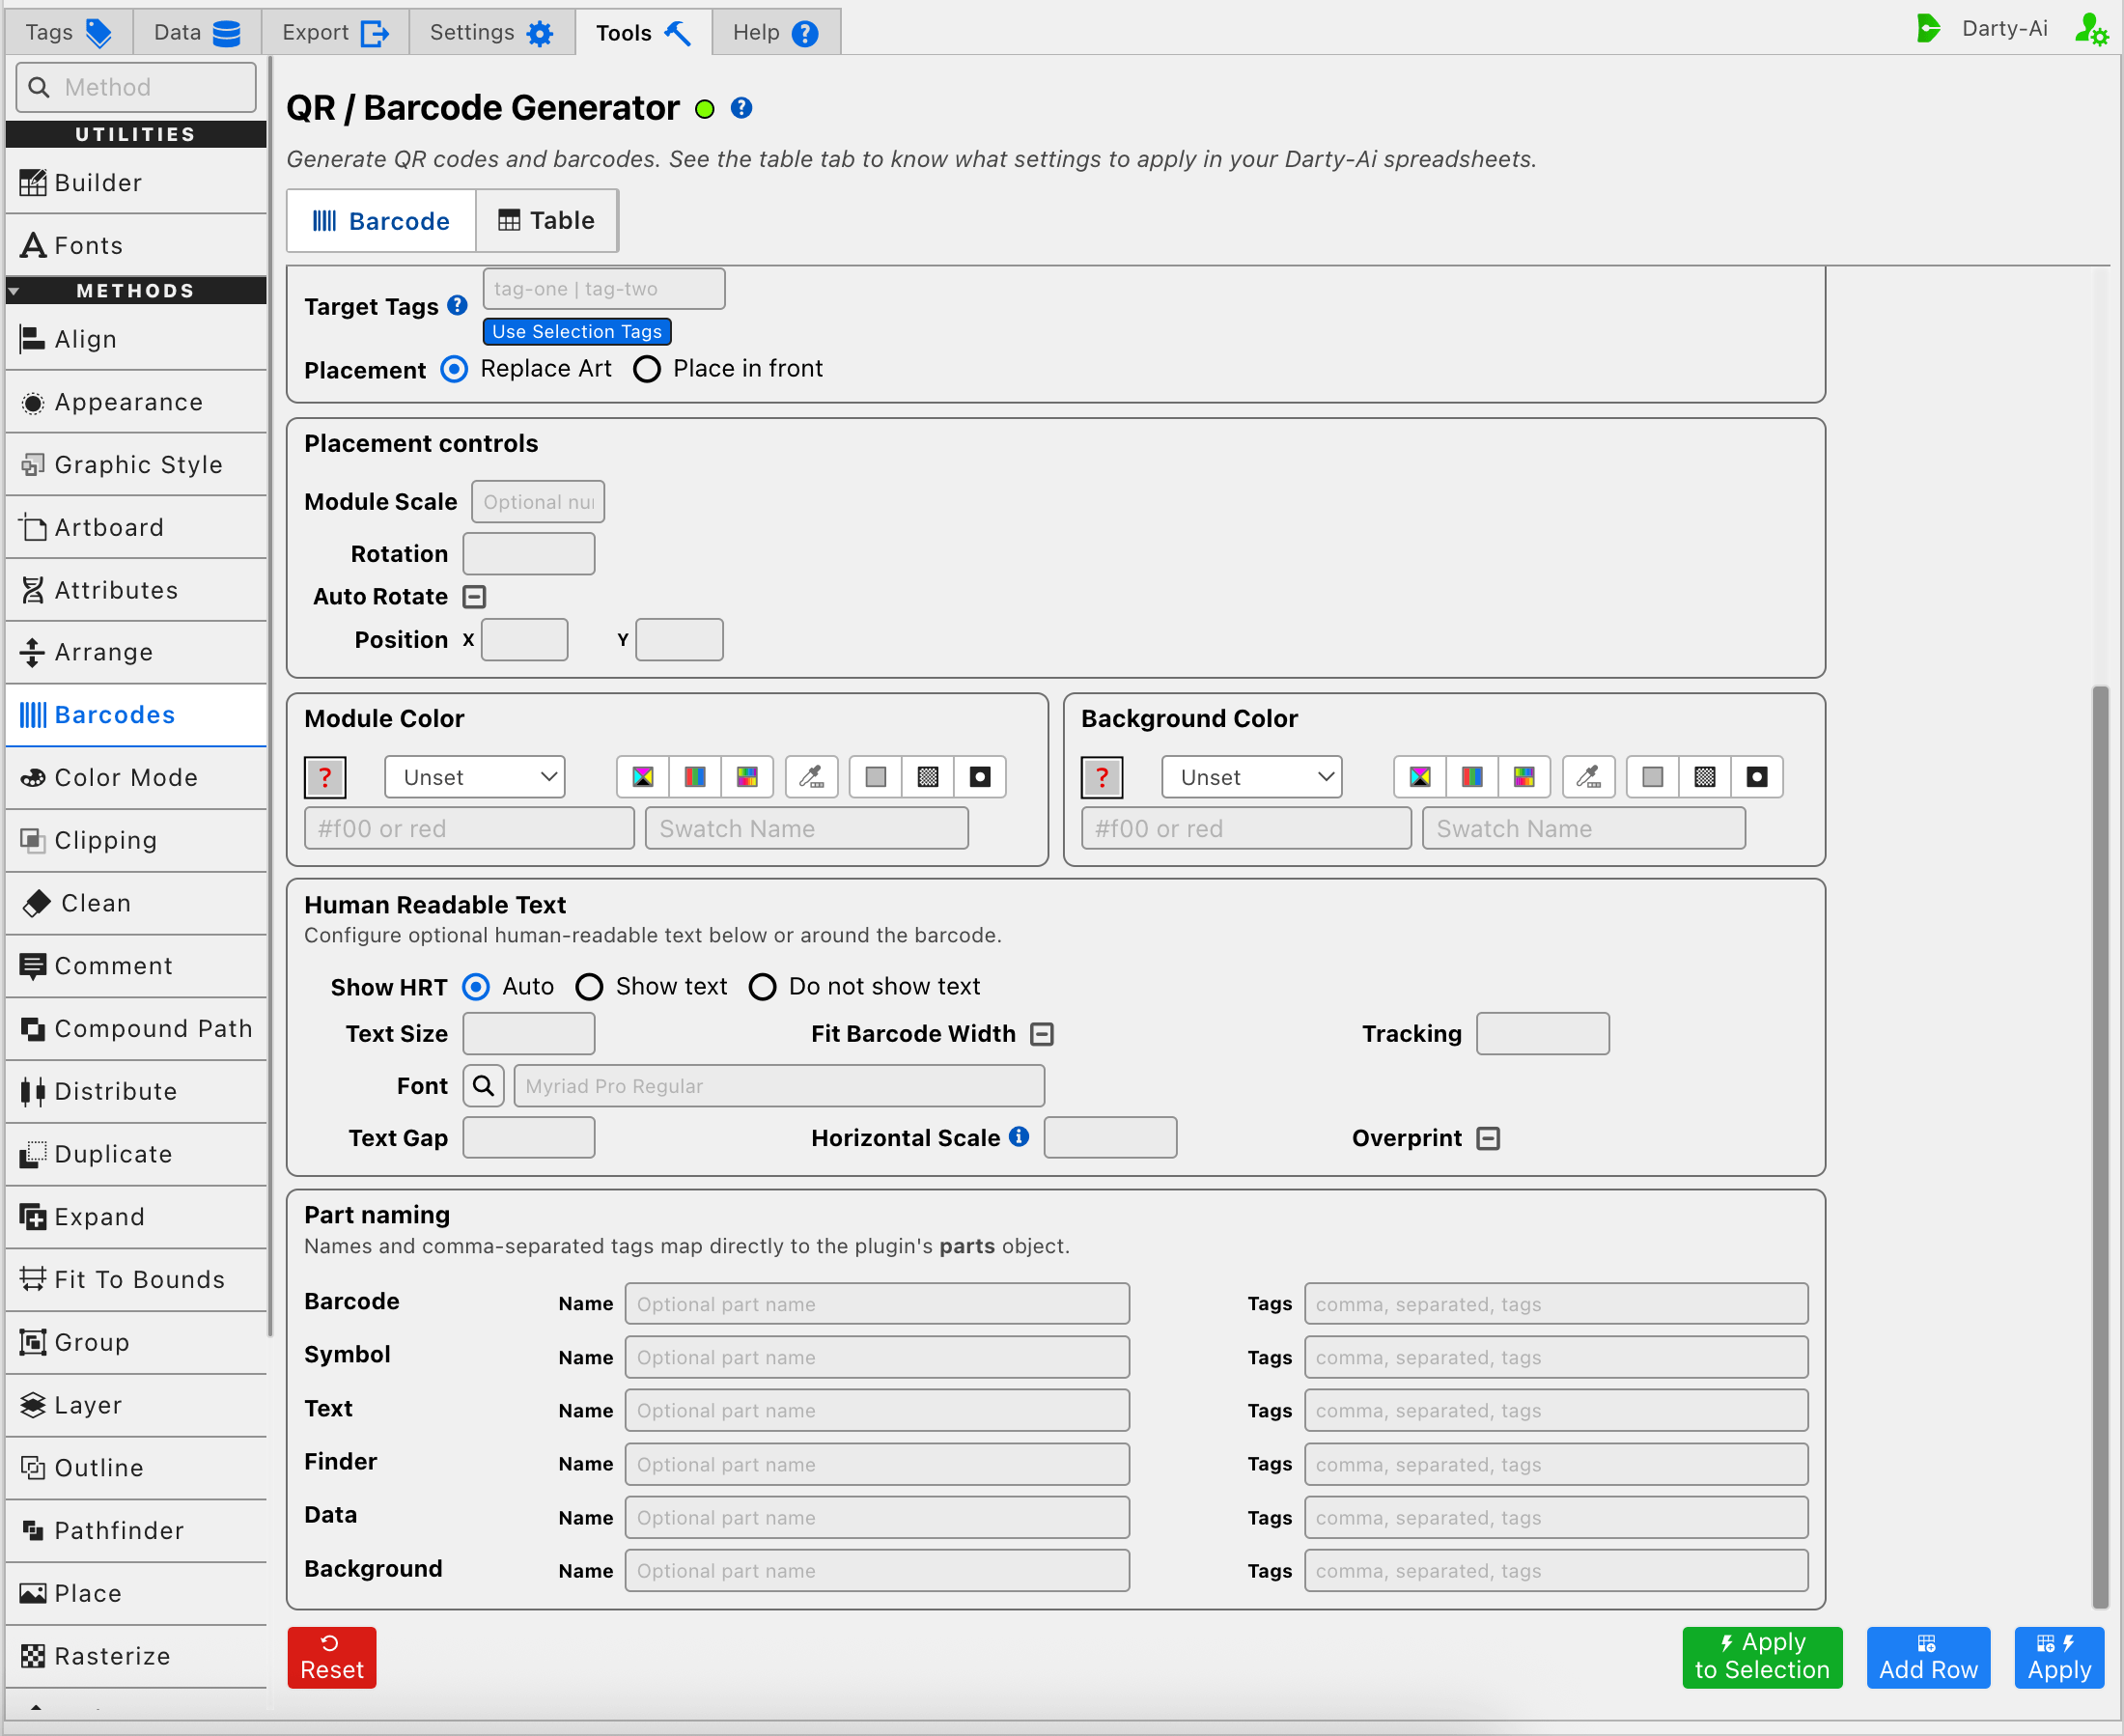Open the Fit To Bounds method
Image resolution: width=2124 pixels, height=1736 pixels.
[136, 1279]
